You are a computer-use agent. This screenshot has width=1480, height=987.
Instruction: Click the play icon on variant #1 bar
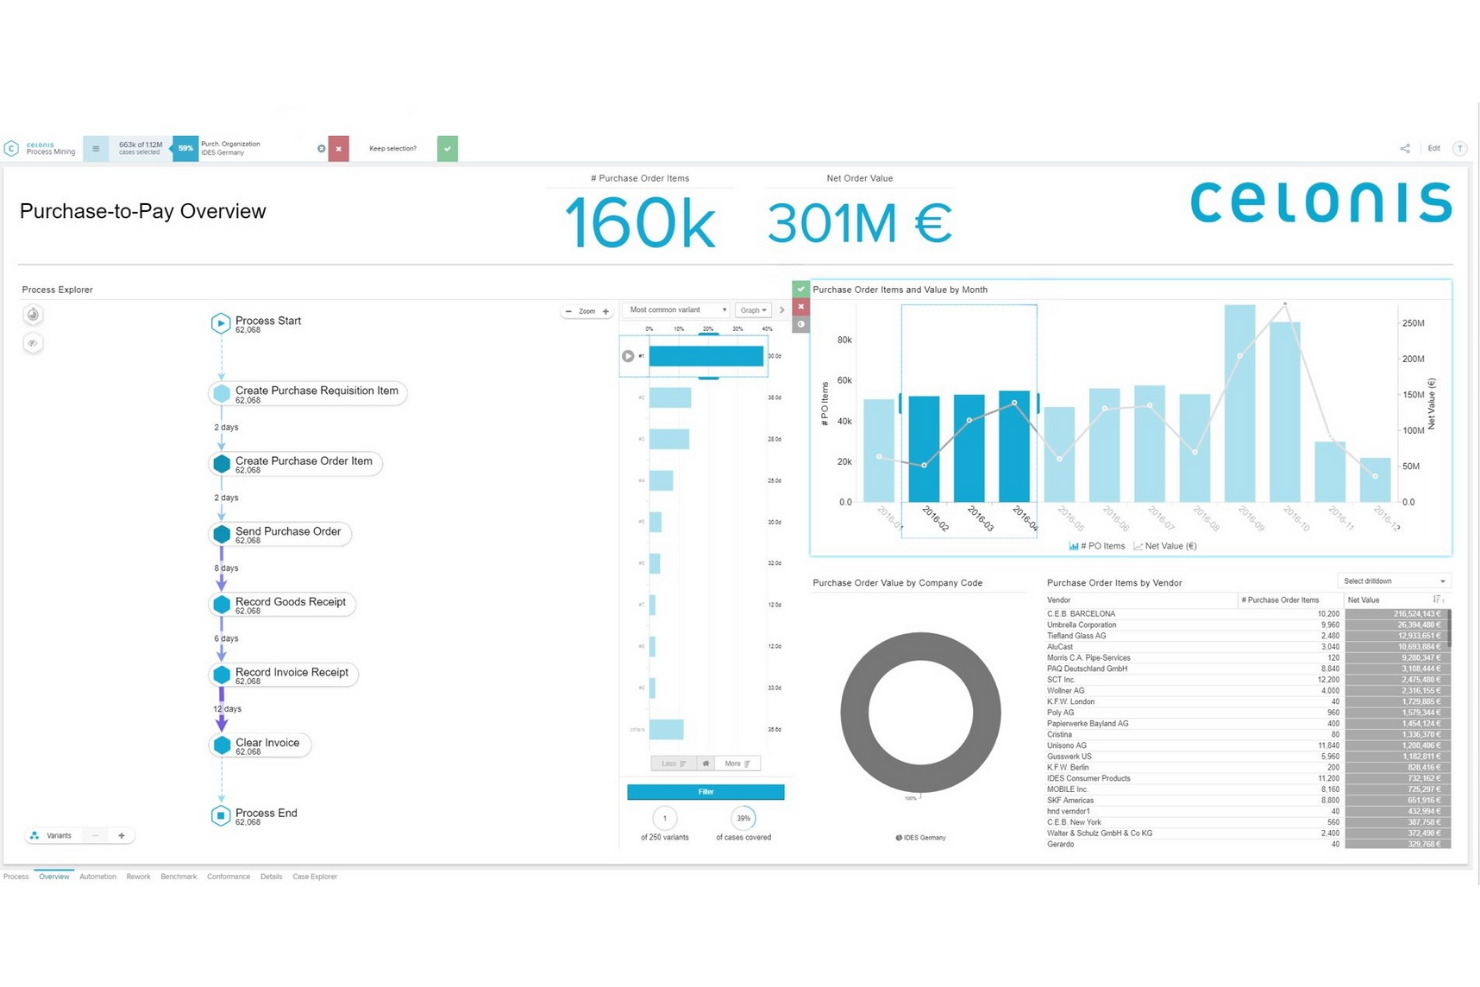click(x=629, y=354)
